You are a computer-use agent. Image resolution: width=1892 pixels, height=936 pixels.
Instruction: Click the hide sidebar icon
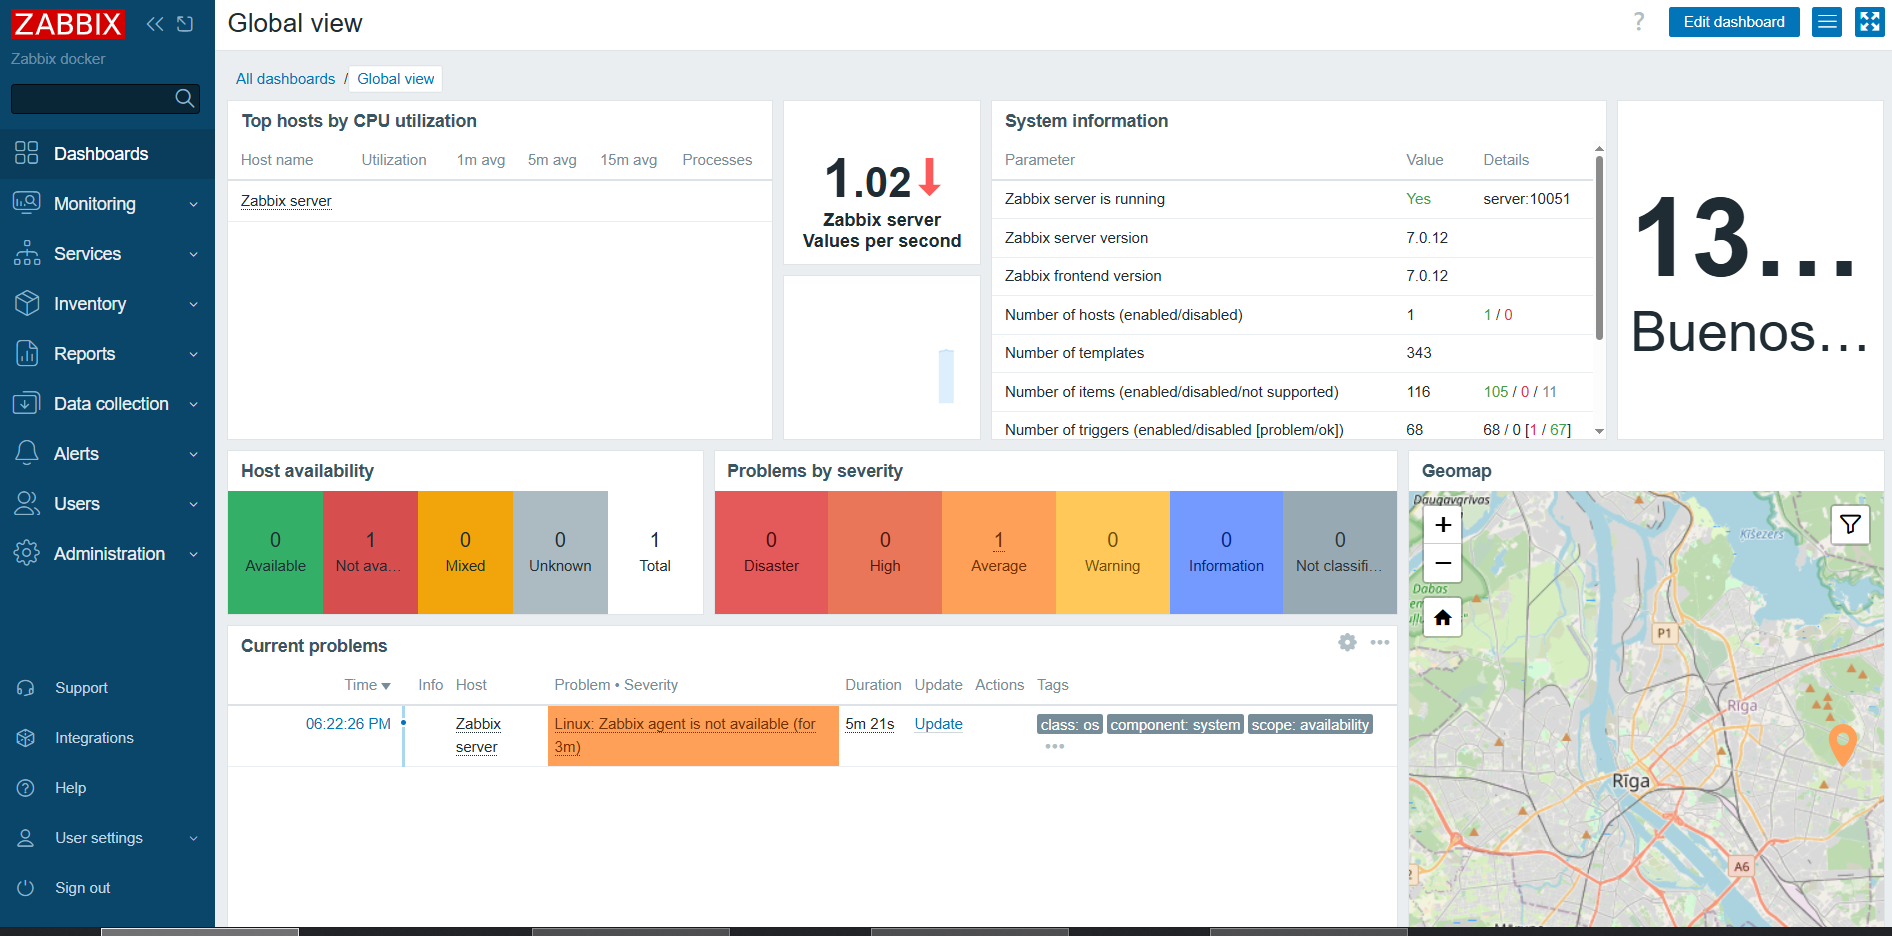(x=185, y=24)
